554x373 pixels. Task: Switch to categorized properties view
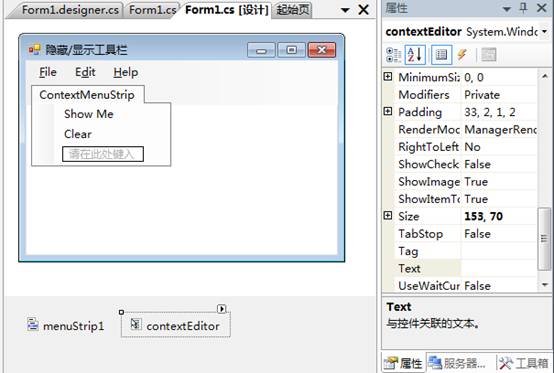(x=393, y=55)
